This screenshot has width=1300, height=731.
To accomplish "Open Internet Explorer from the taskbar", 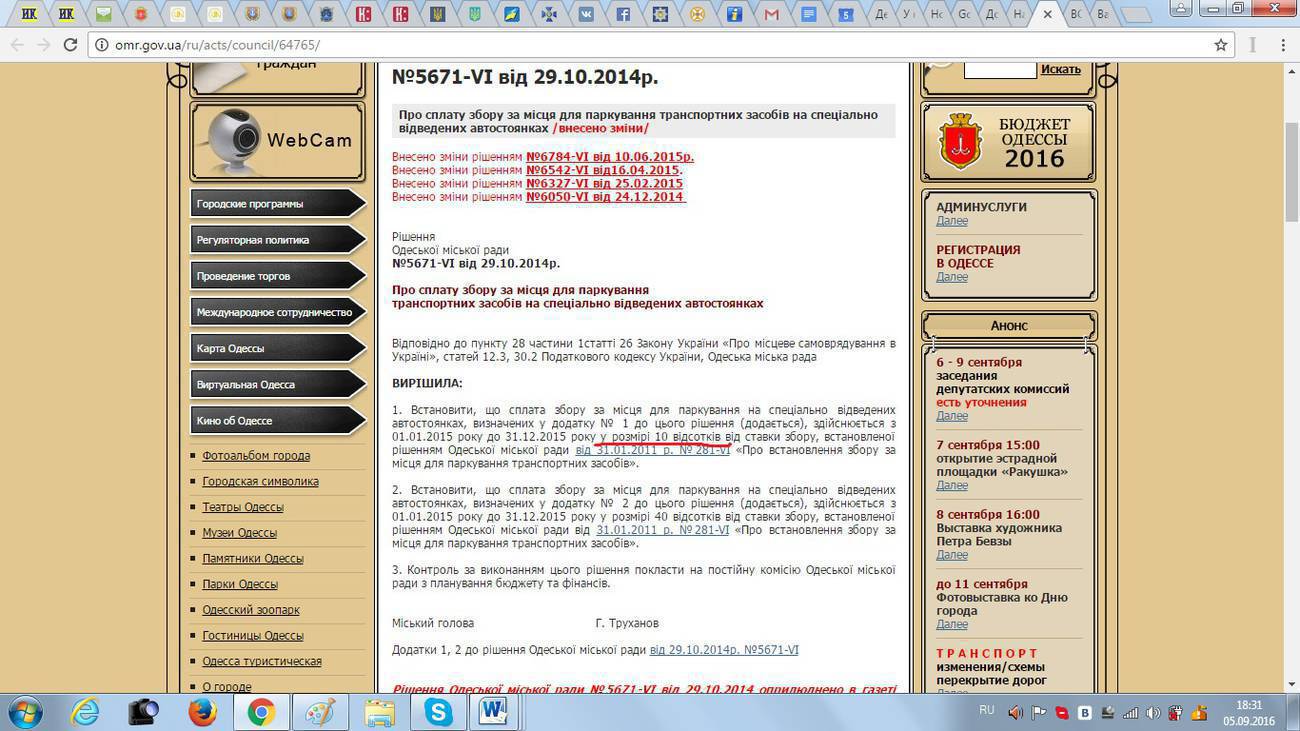I will coord(86,712).
